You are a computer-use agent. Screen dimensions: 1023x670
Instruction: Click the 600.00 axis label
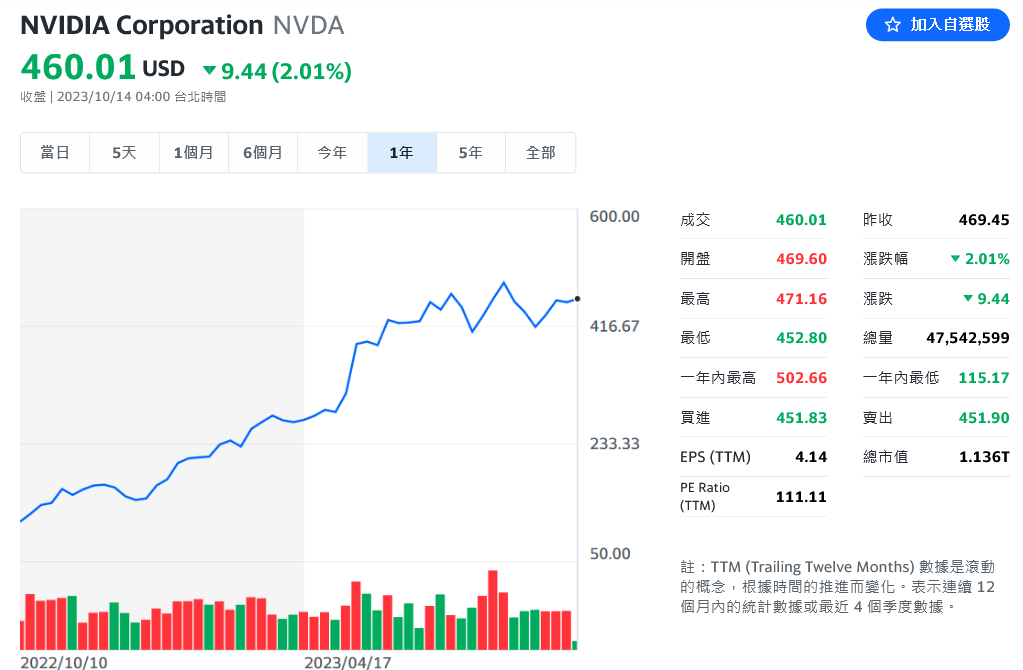tap(615, 217)
